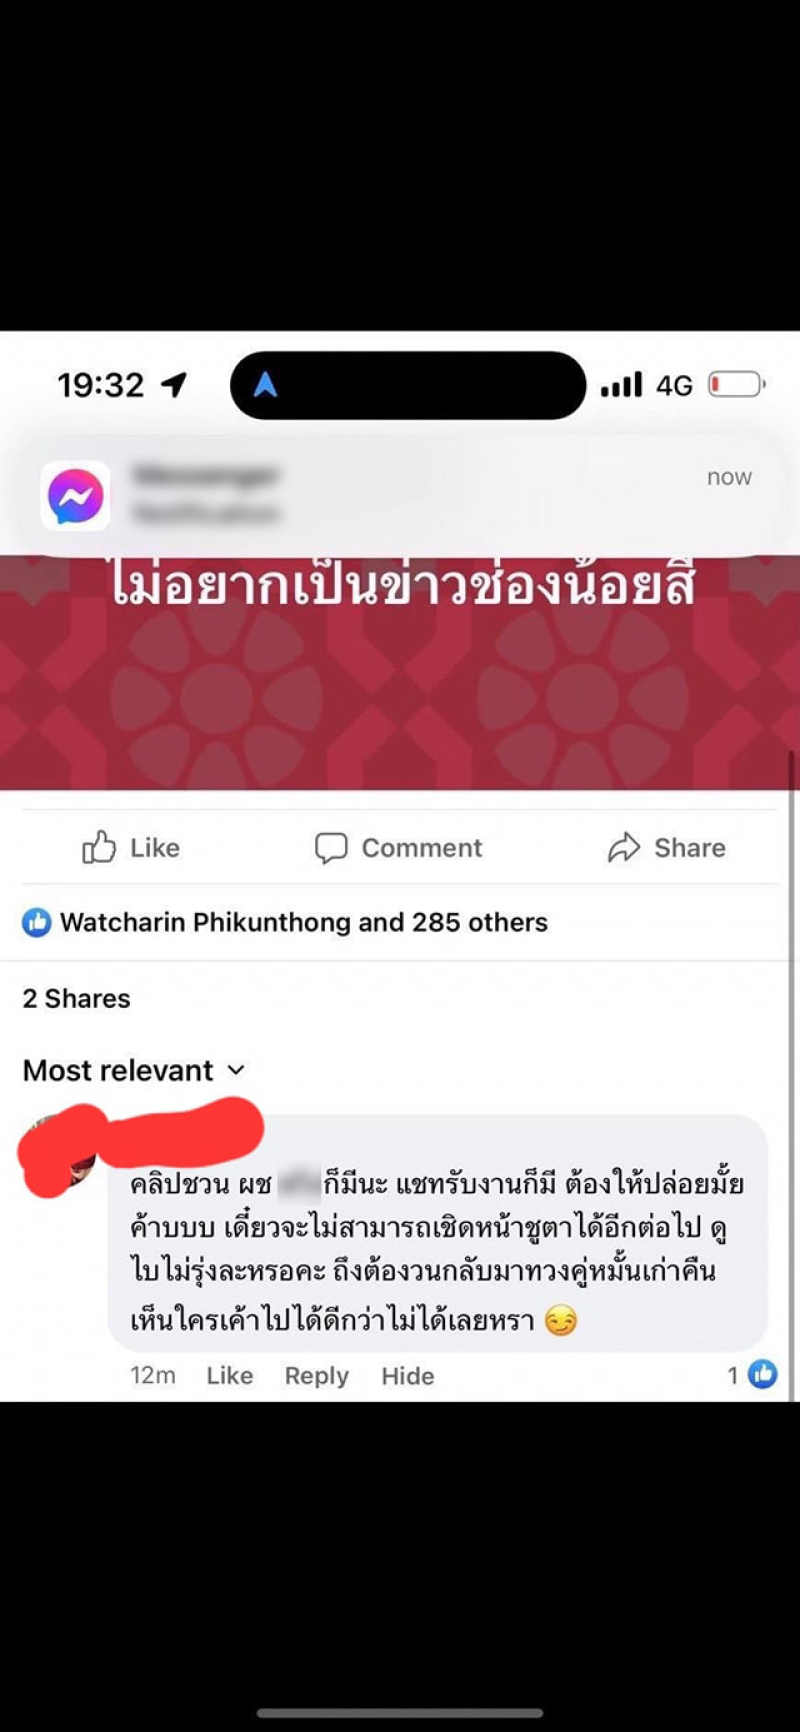Image resolution: width=800 pixels, height=1732 pixels.
Task: Tap the Share arrow icon
Action: pyautogui.click(x=624, y=847)
